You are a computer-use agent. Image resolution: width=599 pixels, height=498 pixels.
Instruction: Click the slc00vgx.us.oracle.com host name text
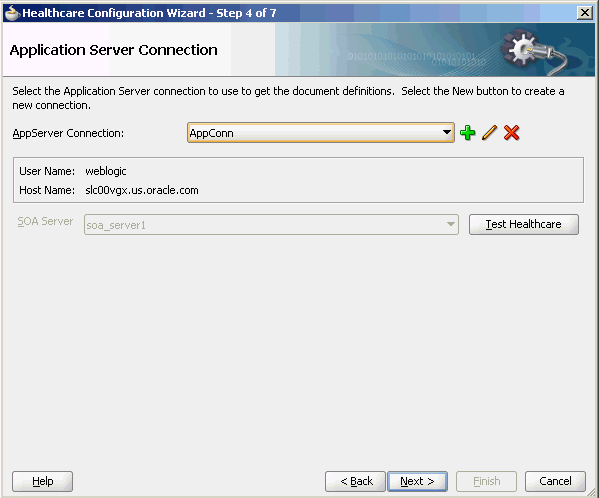[142, 190]
